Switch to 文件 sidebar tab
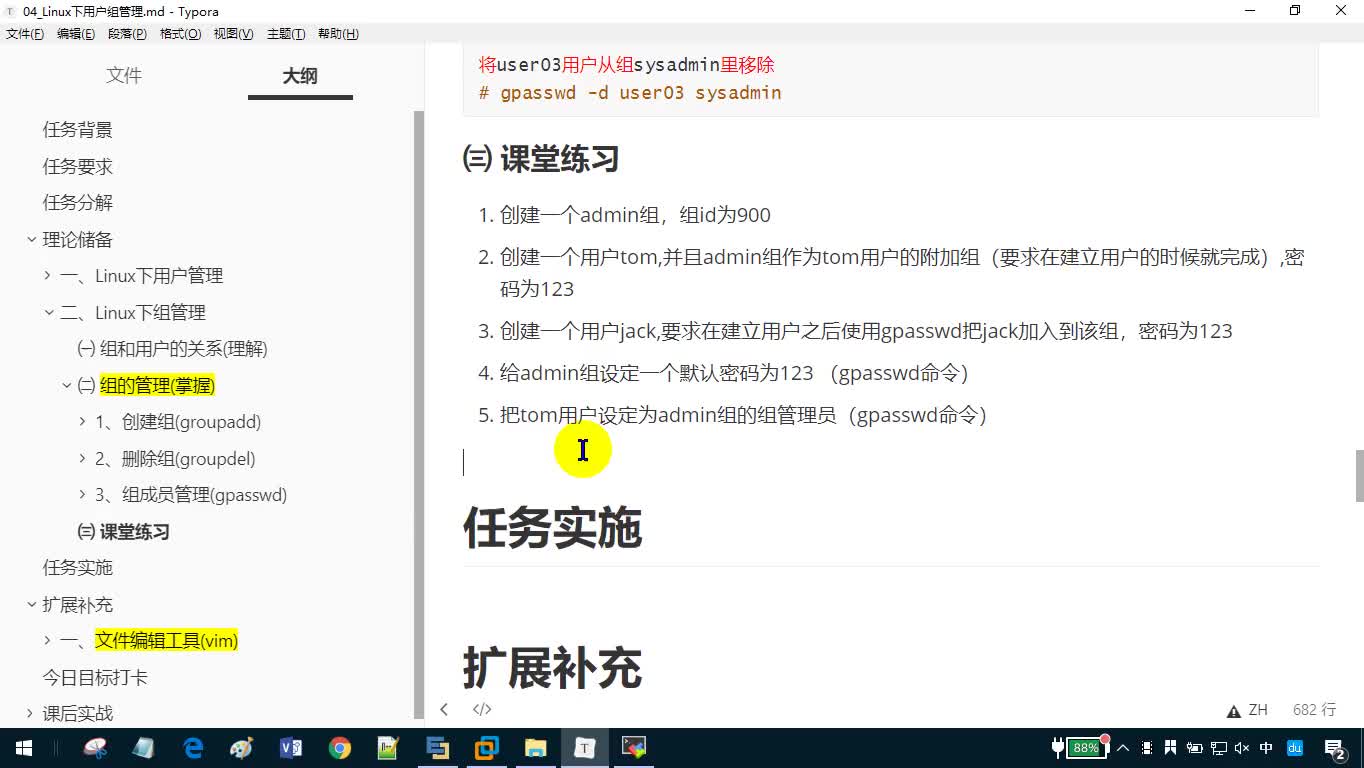 [124, 76]
